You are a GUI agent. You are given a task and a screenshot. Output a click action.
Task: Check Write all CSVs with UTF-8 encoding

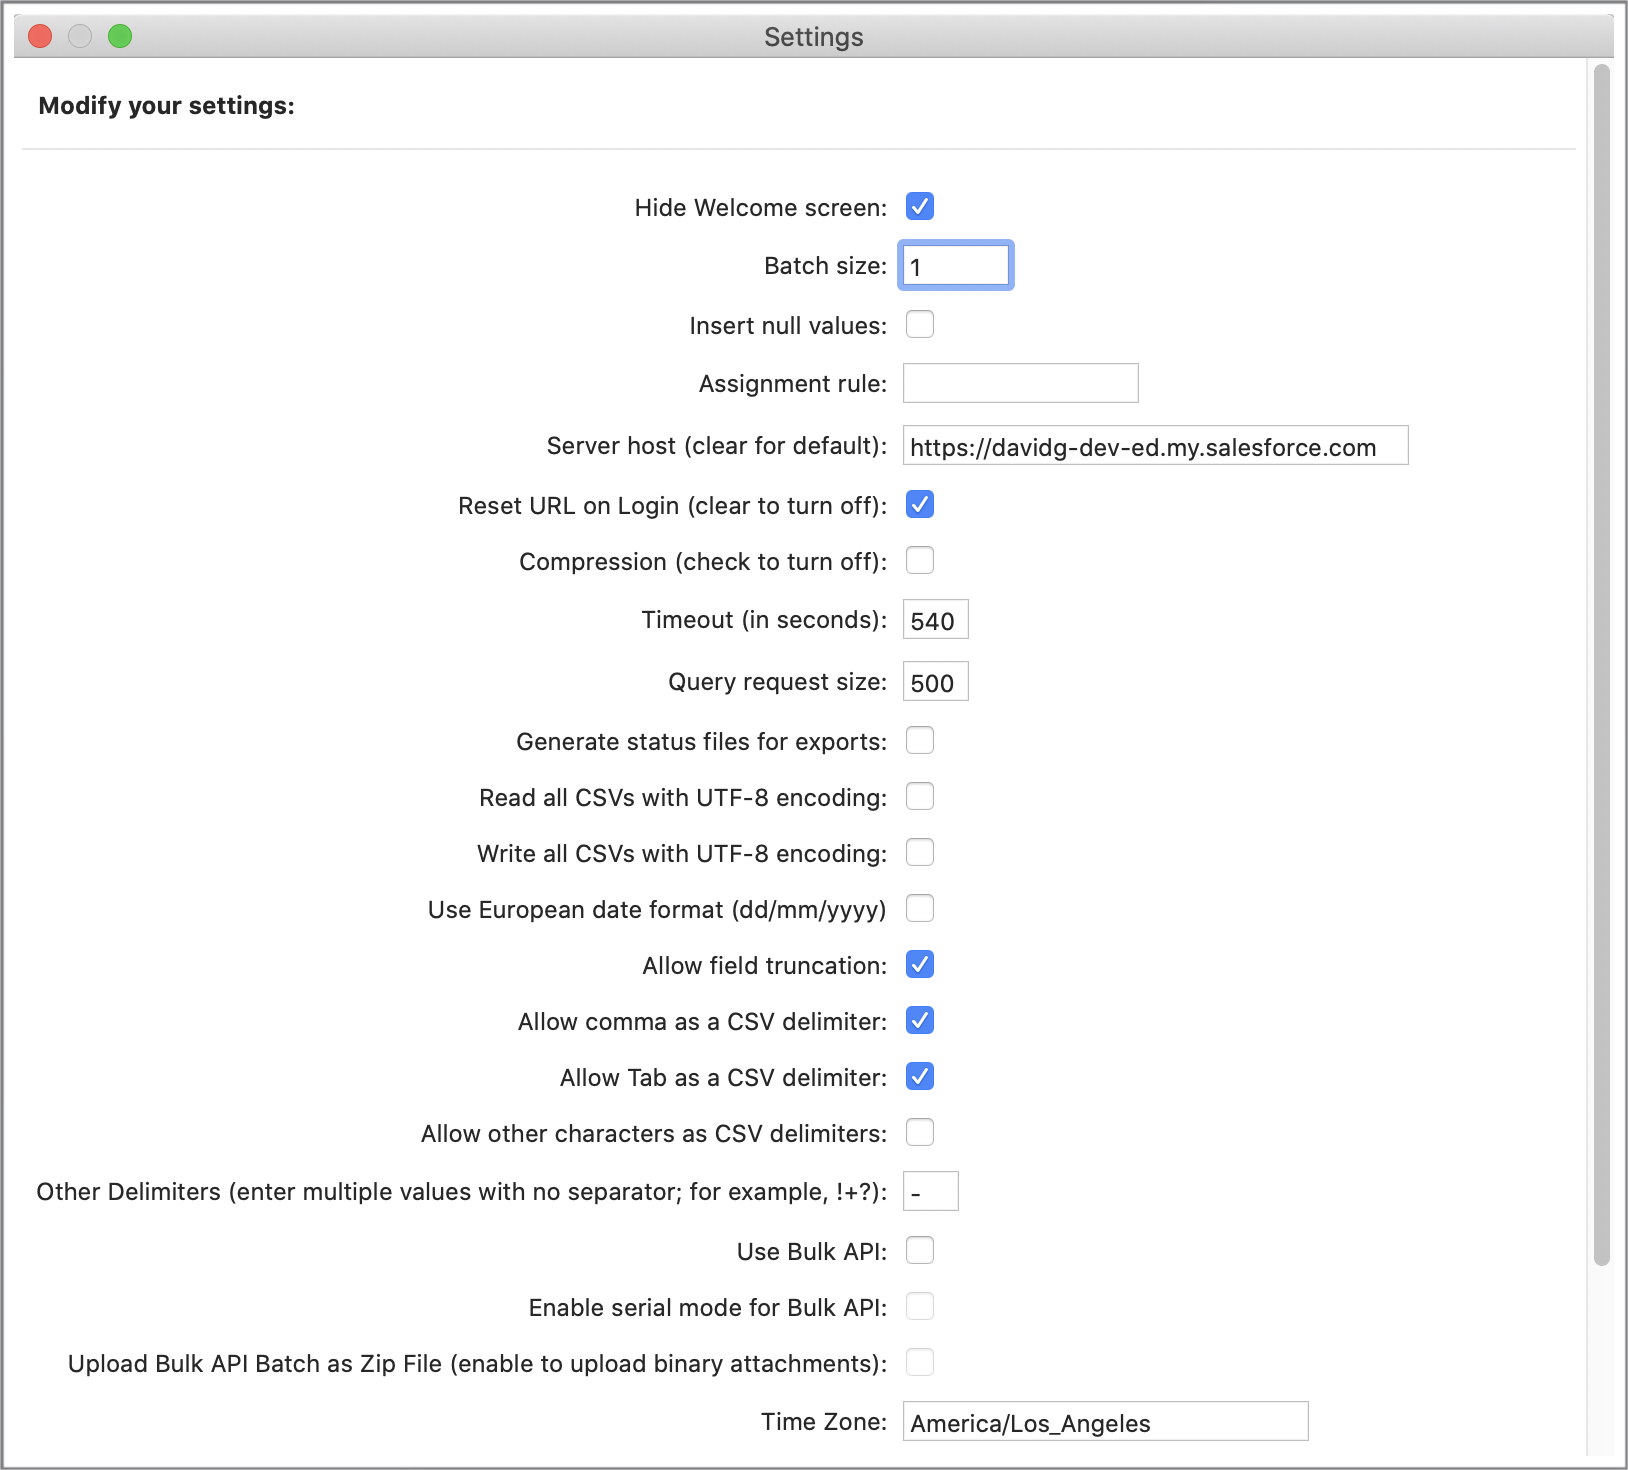click(919, 853)
